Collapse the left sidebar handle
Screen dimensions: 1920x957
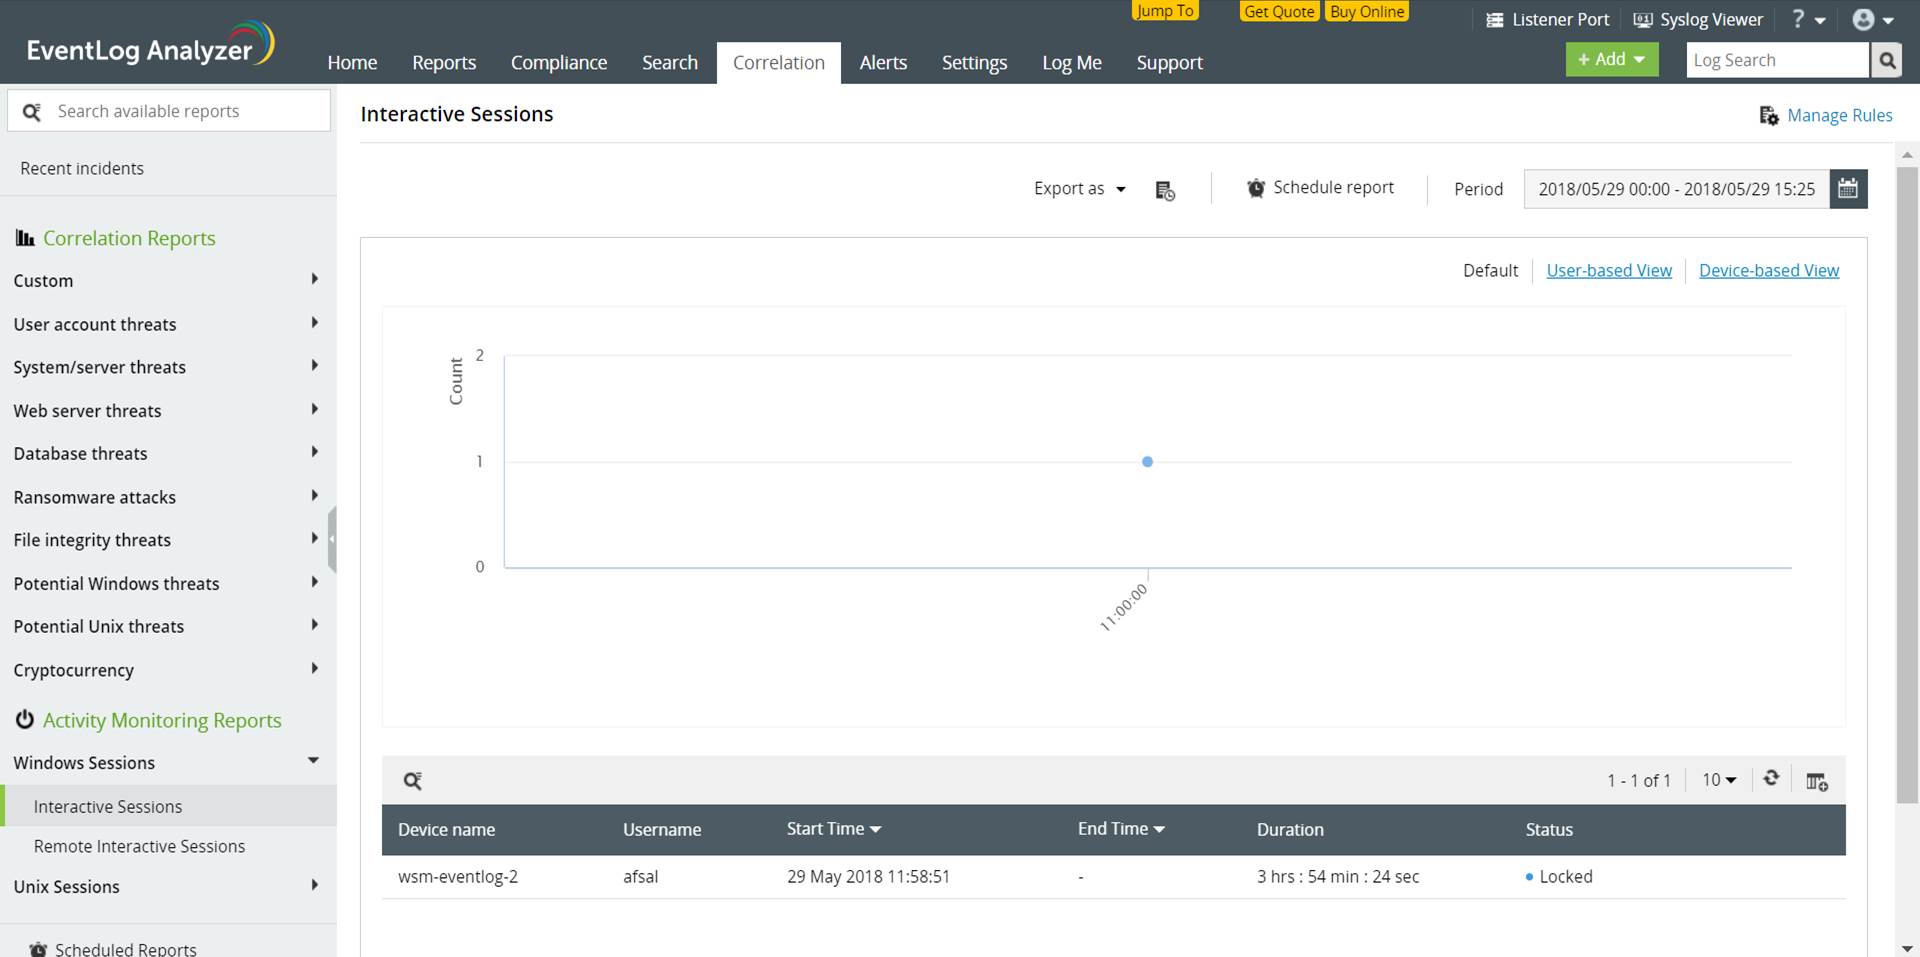[332, 539]
